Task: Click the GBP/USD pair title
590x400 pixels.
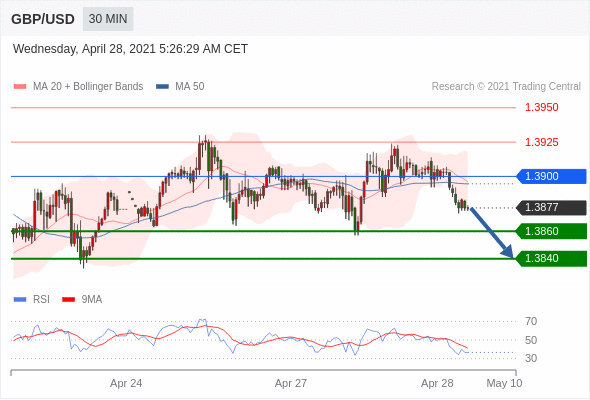Action: [43, 19]
